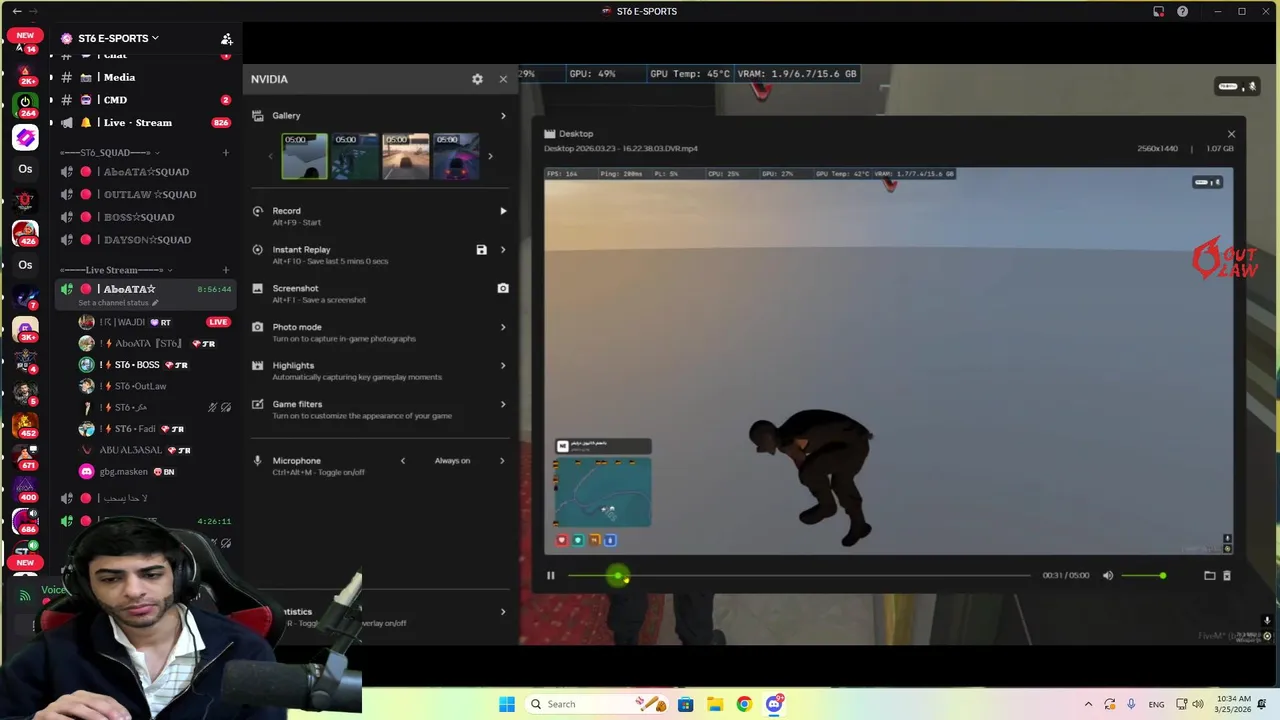Expand the Highlights options

pos(503,366)
